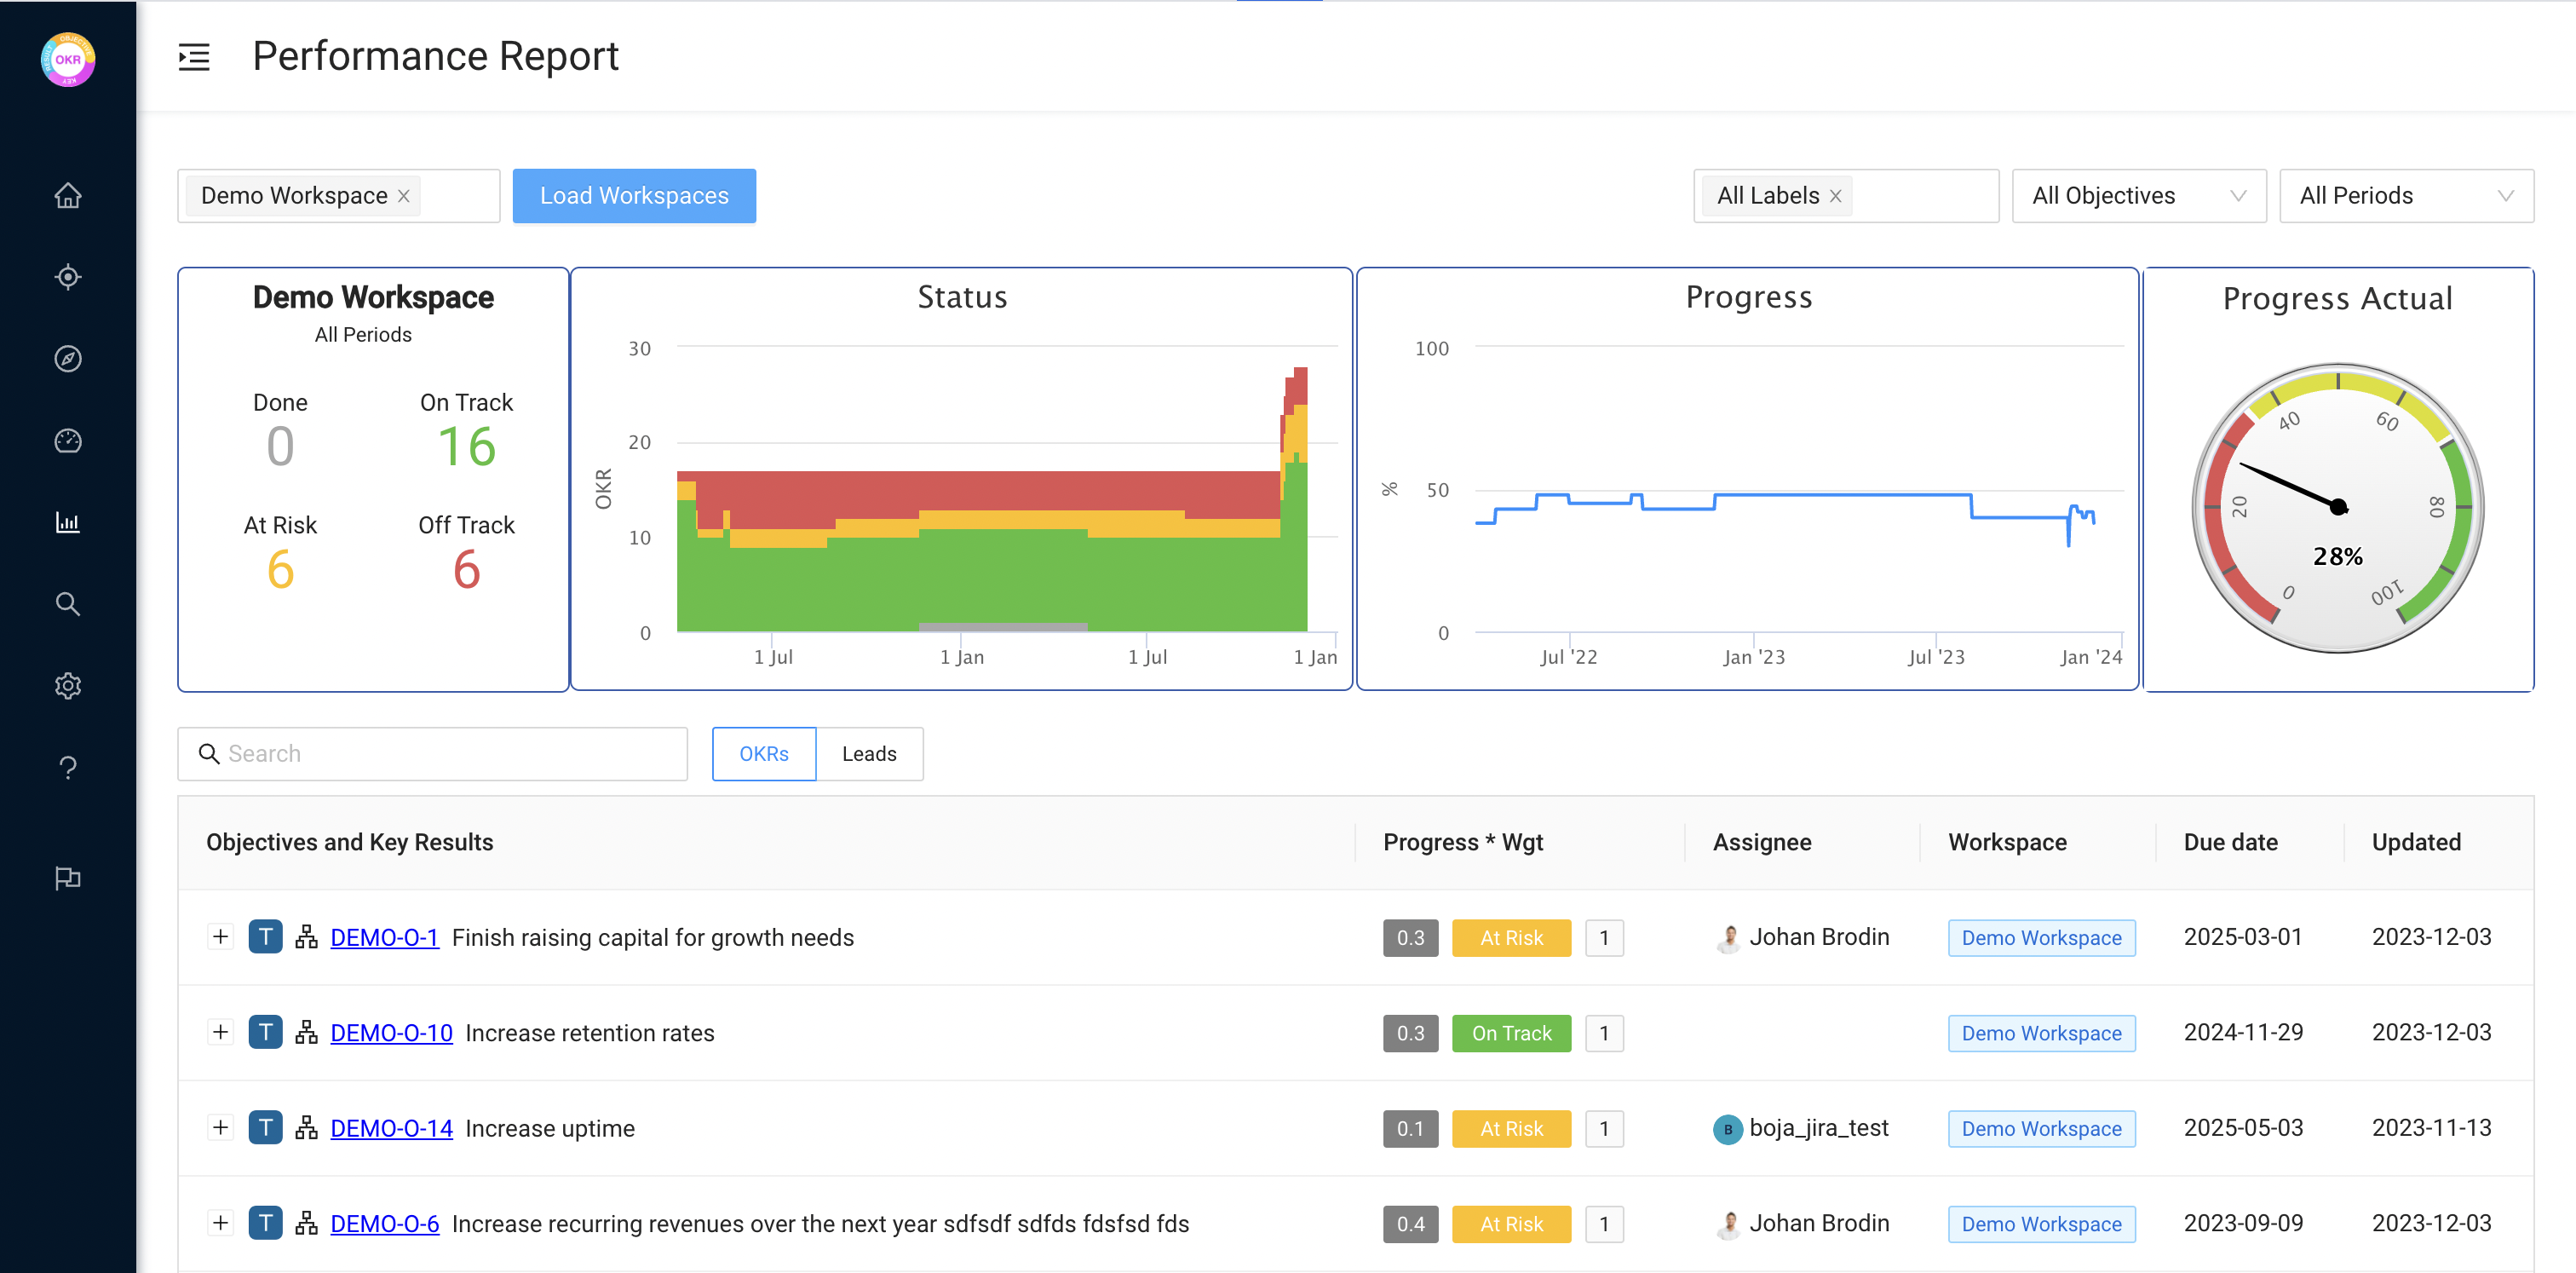Select the OKRs tab
2576x1273 pixels.
(764, 754)
